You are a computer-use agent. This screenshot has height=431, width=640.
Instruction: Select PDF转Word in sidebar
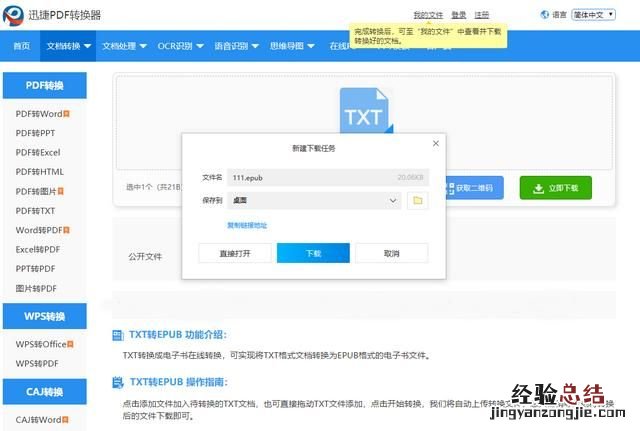point(39,114)
